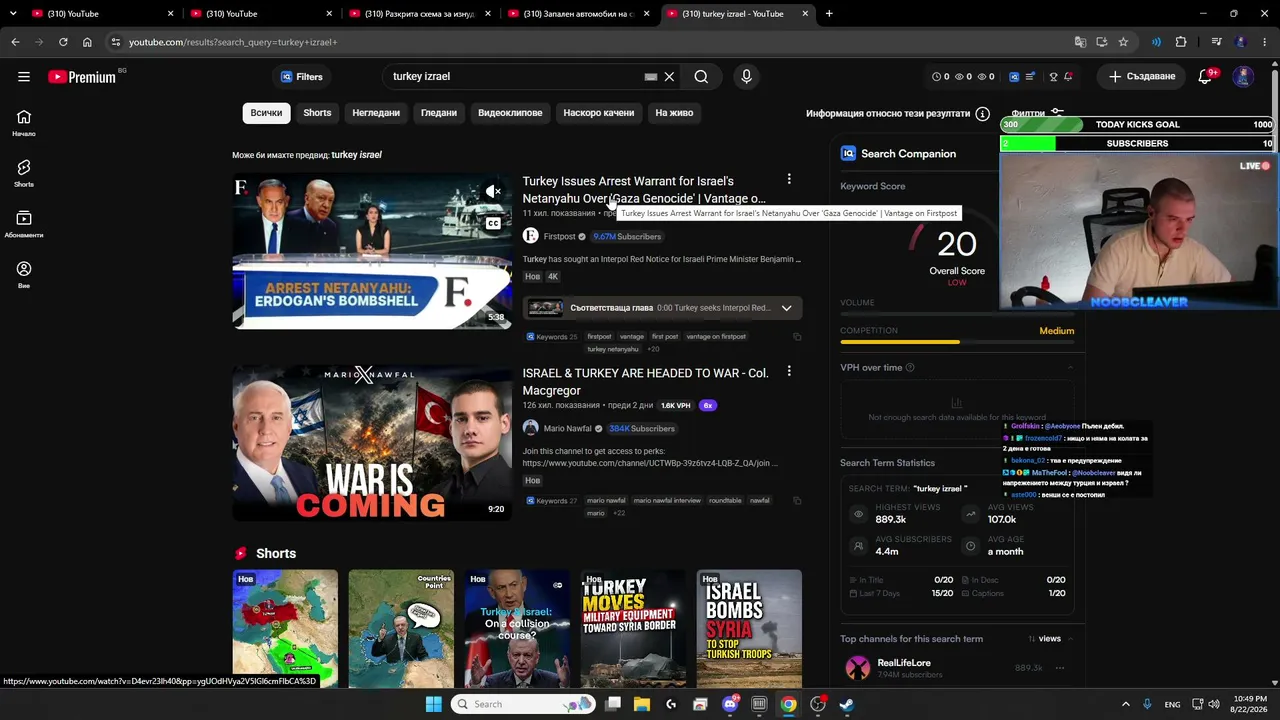Select the Гледани filter chip
This screenshot has width=1280, height=720.
(x=439, y=113)
